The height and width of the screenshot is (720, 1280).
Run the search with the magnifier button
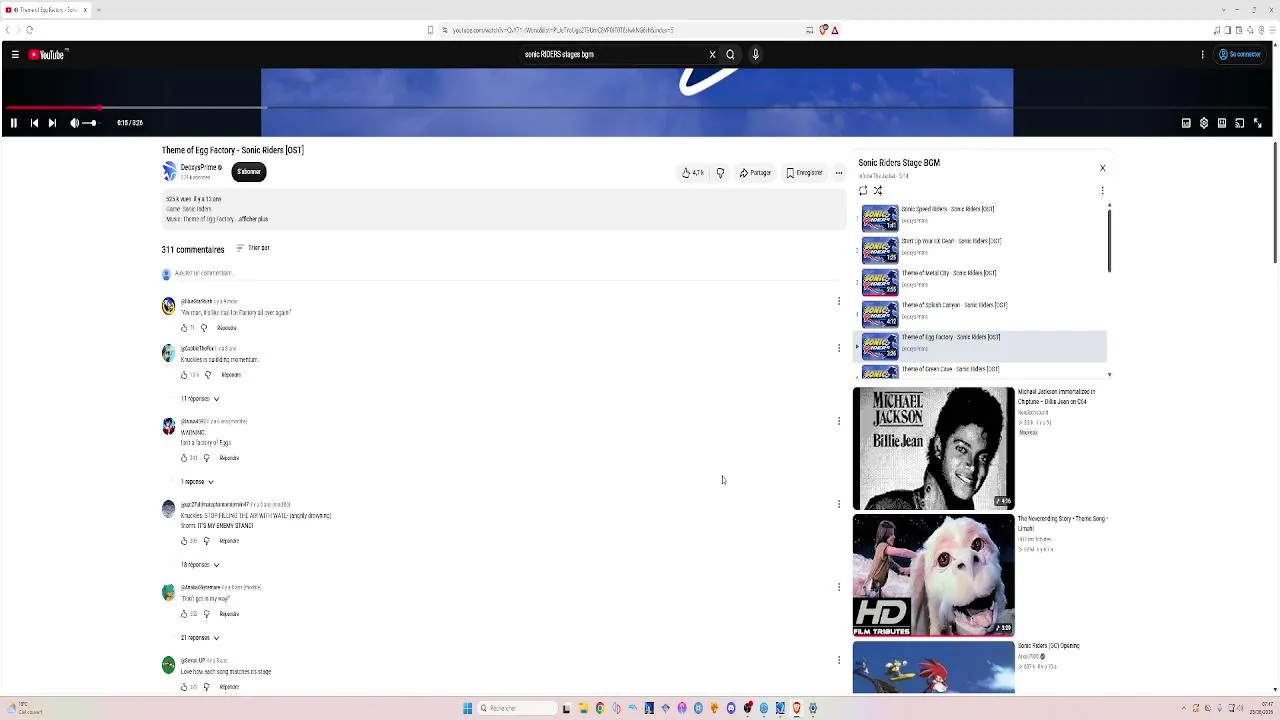tap(730, 55)
